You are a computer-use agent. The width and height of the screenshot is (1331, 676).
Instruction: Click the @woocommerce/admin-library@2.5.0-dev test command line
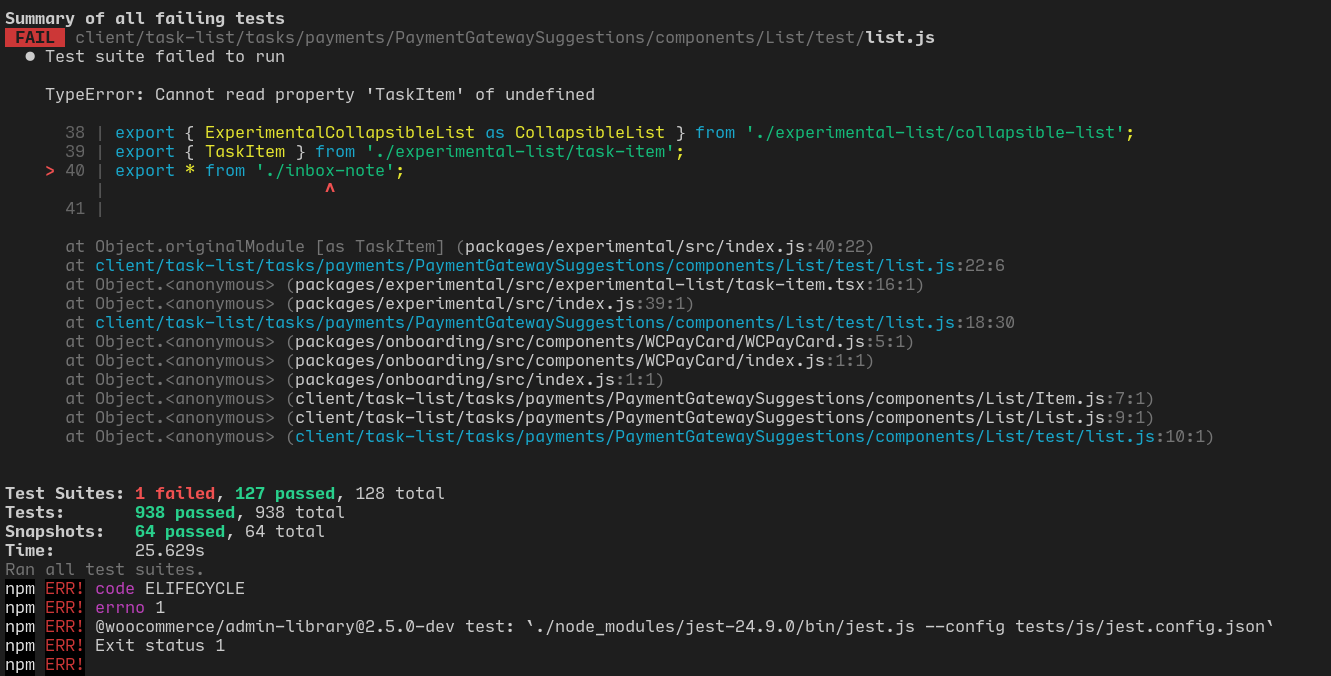pos(640,626)
